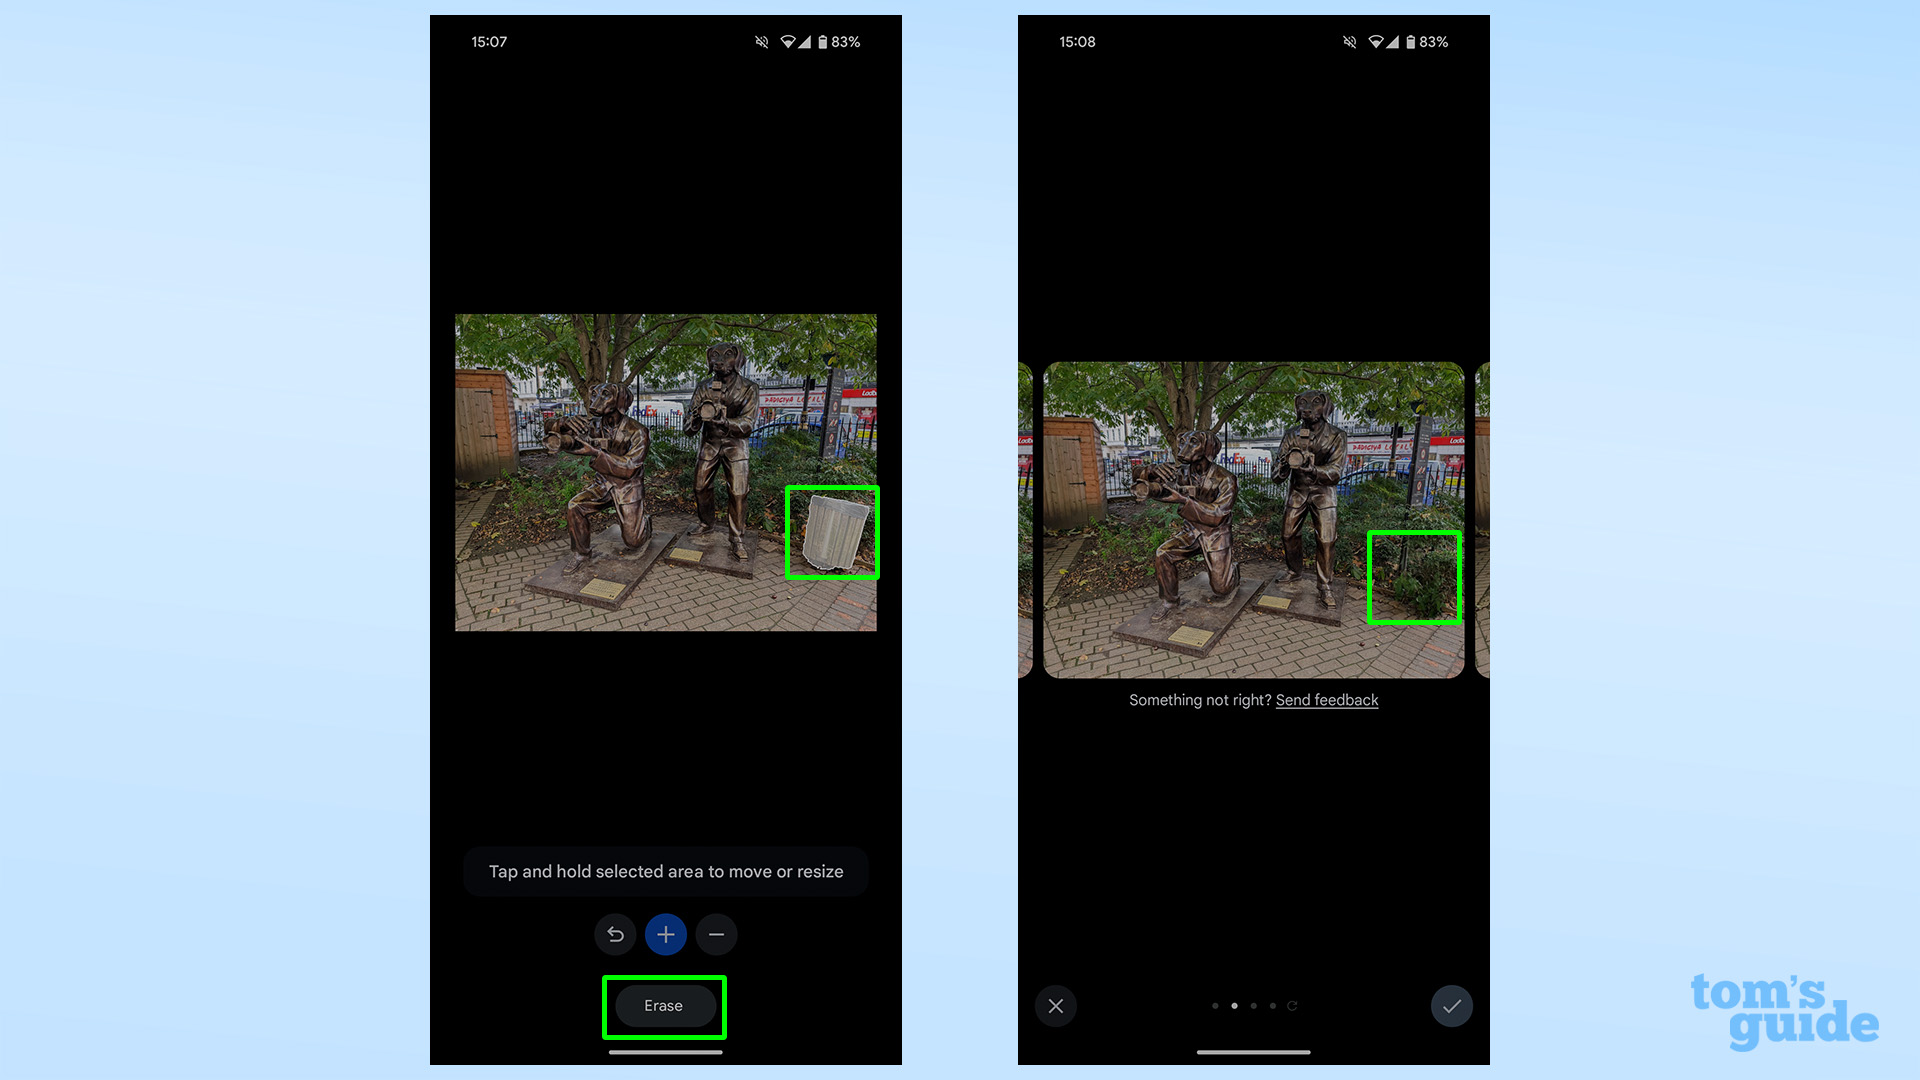
Task: Tap signal strength icon in status bar
Action: 814,41
